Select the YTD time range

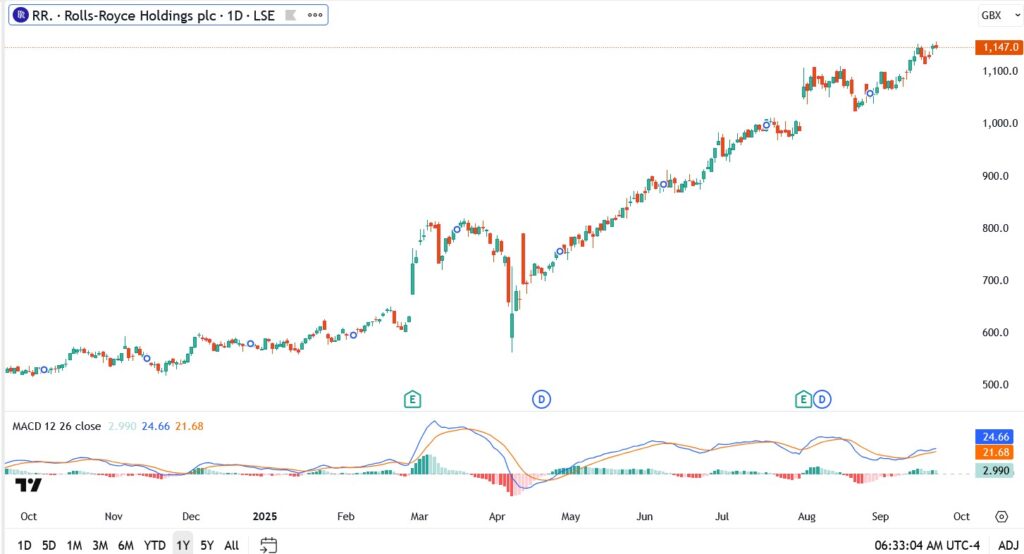point(155,545)
